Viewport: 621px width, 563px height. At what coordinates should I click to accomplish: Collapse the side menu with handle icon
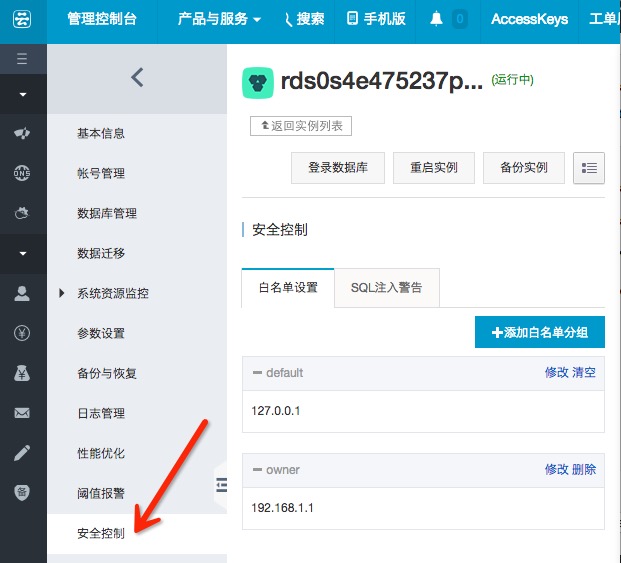coord(221,485)
